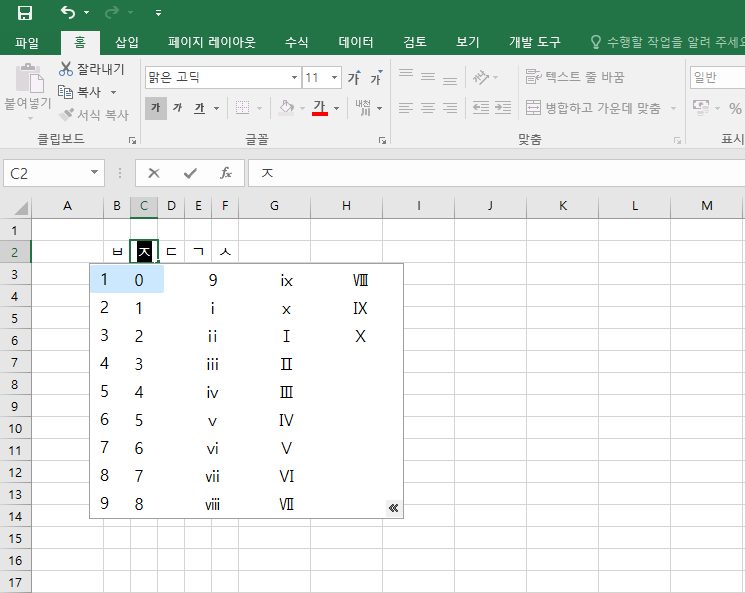Open the 파일 tab
Viewport: 745px width, 593px height.
(27, 43)
